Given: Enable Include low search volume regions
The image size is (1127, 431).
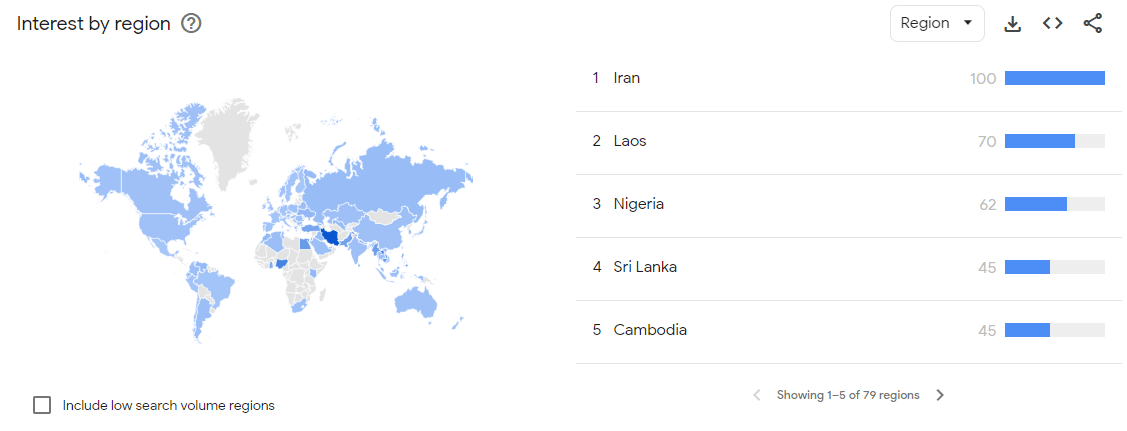Looking at the screenshot, I should [x=42, y=405].
